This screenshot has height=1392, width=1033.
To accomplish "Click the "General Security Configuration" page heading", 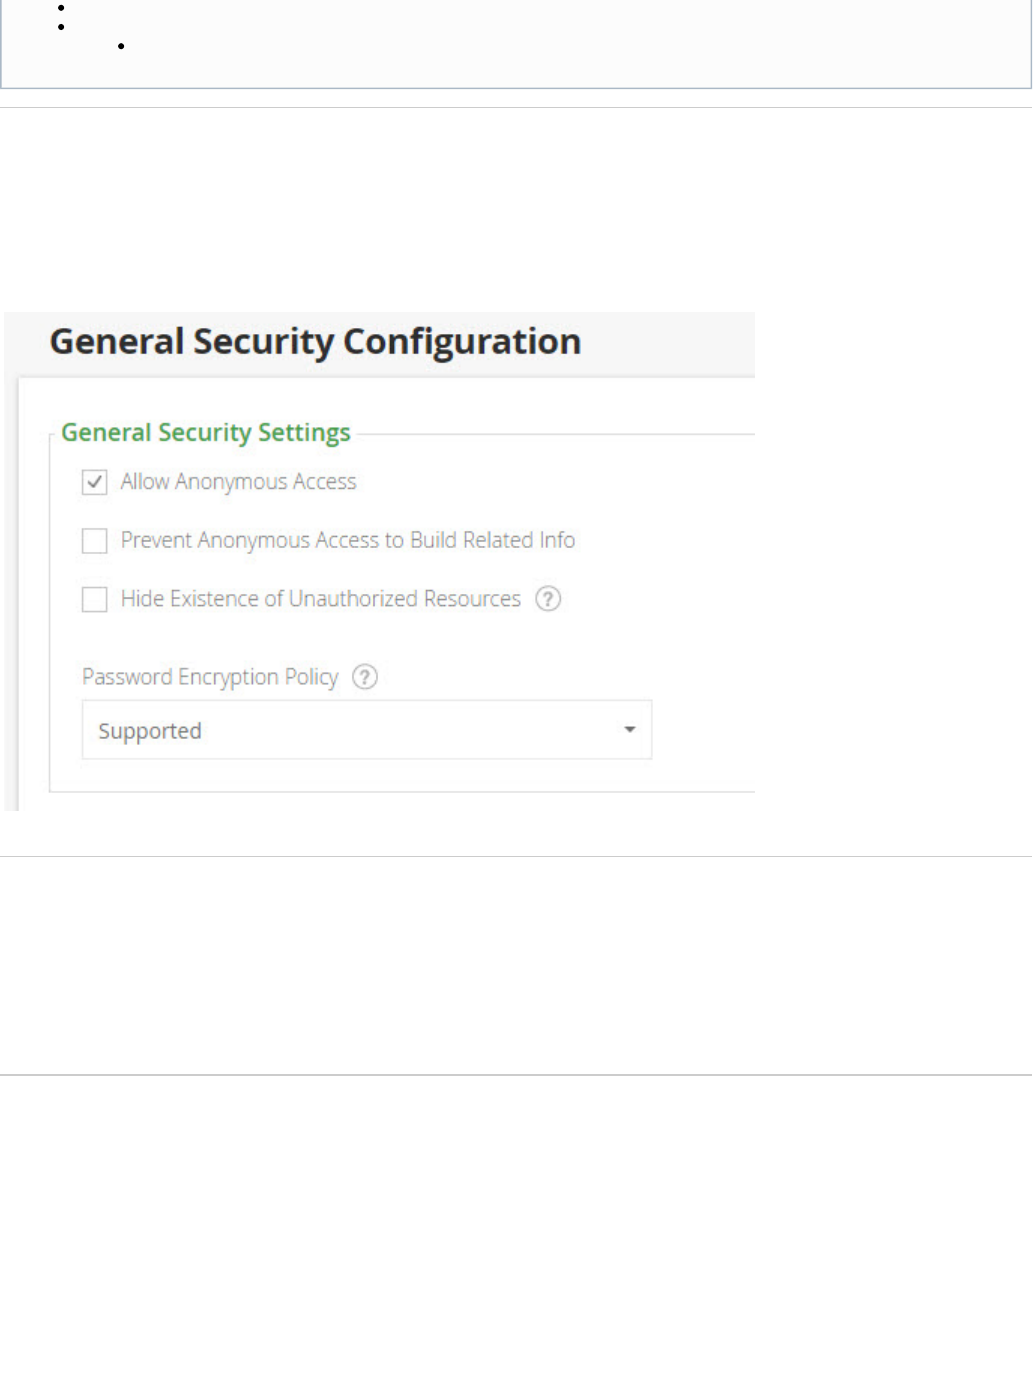I will pos(315,342).
